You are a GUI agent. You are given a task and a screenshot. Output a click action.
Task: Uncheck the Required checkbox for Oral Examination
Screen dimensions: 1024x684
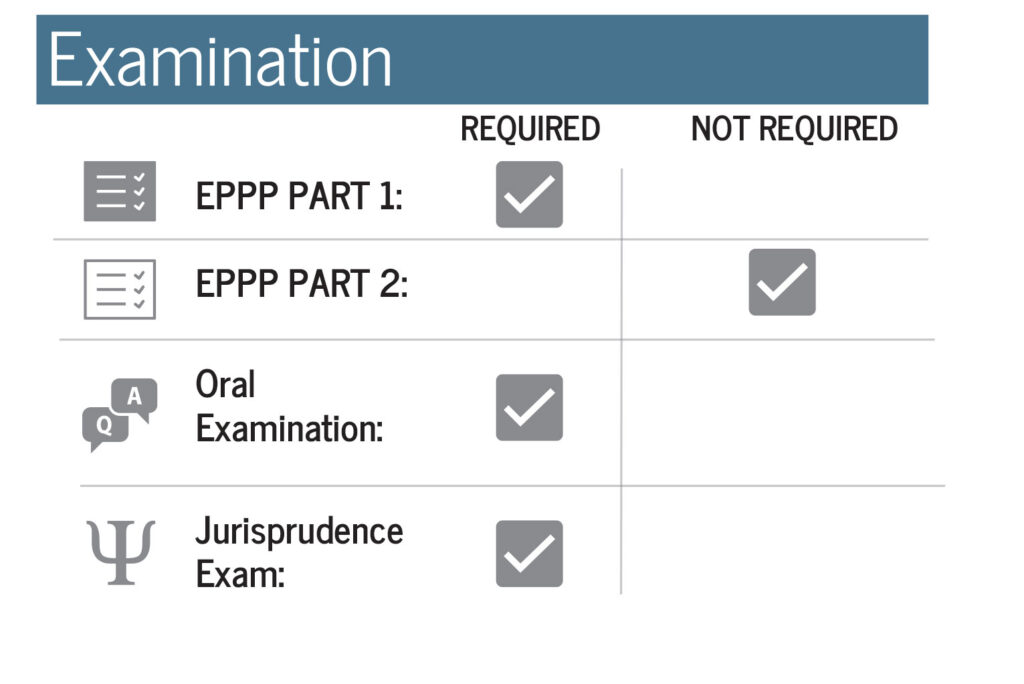coord(529,407)
